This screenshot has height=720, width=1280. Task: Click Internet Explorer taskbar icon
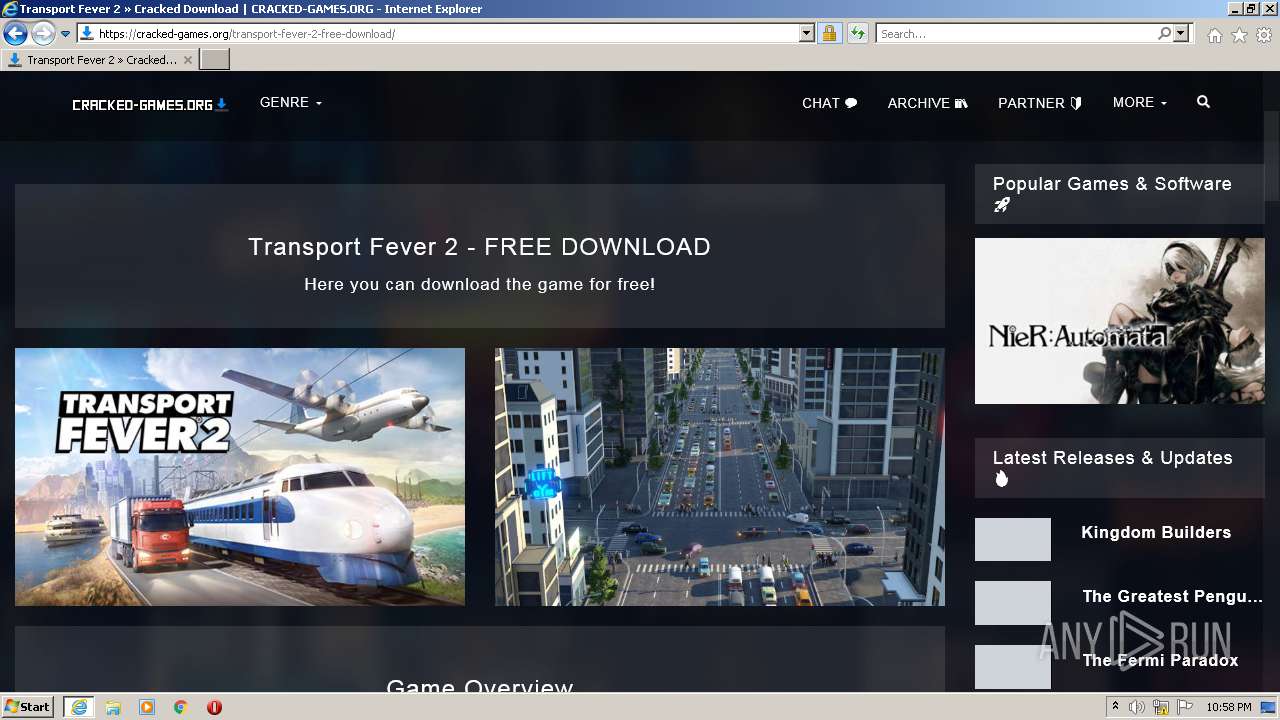pos(78,707)
